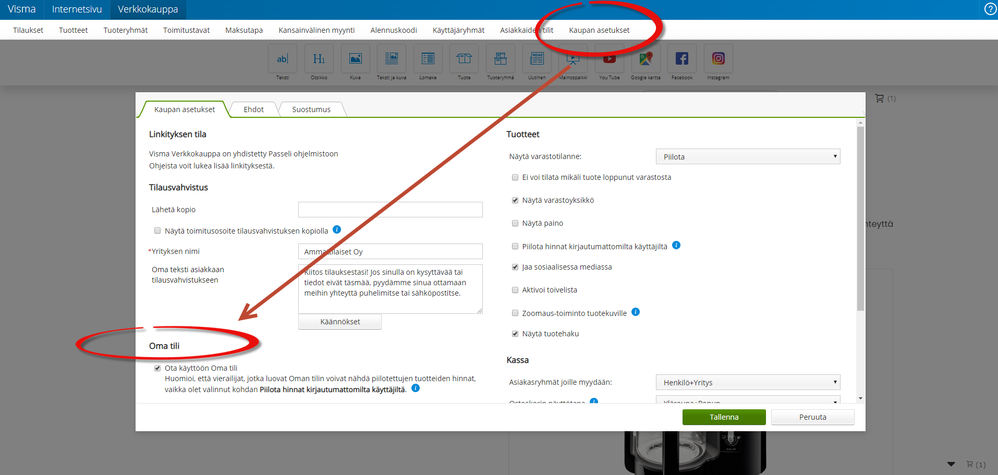This screenshot has width=998, height=475.
Task: Select the Tuoteryhmä block icon
Action: pyautogui.click(x=500, y=59)
